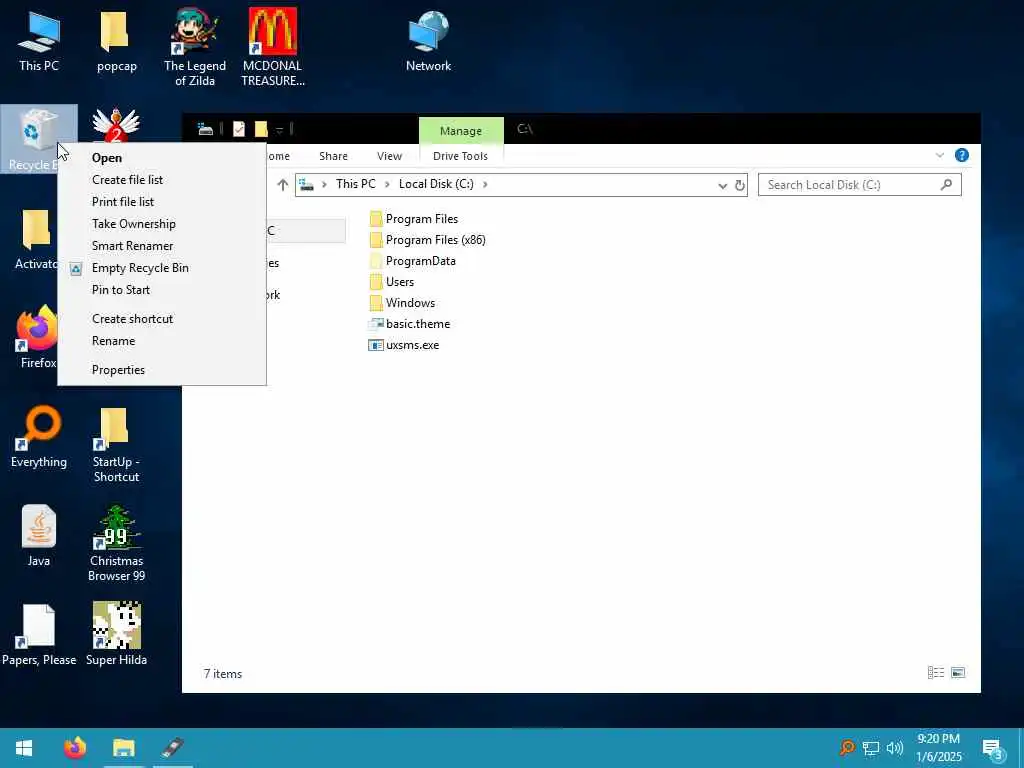Open the Everything tray icon
Viewport: 1024px width, 768px height.
pyautogui.click(x=847, y=748)
